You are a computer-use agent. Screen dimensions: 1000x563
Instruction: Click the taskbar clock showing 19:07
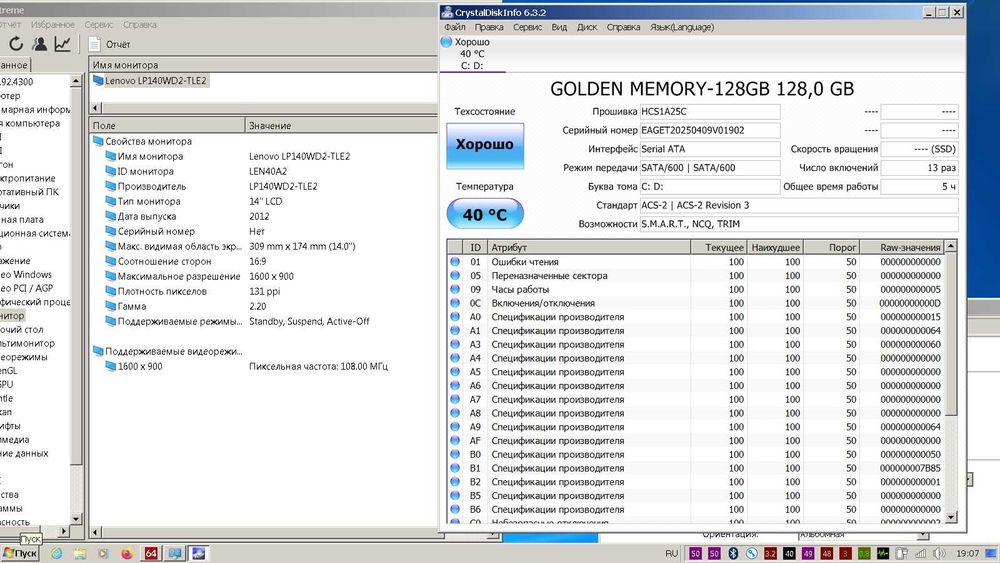pos(967,553)
